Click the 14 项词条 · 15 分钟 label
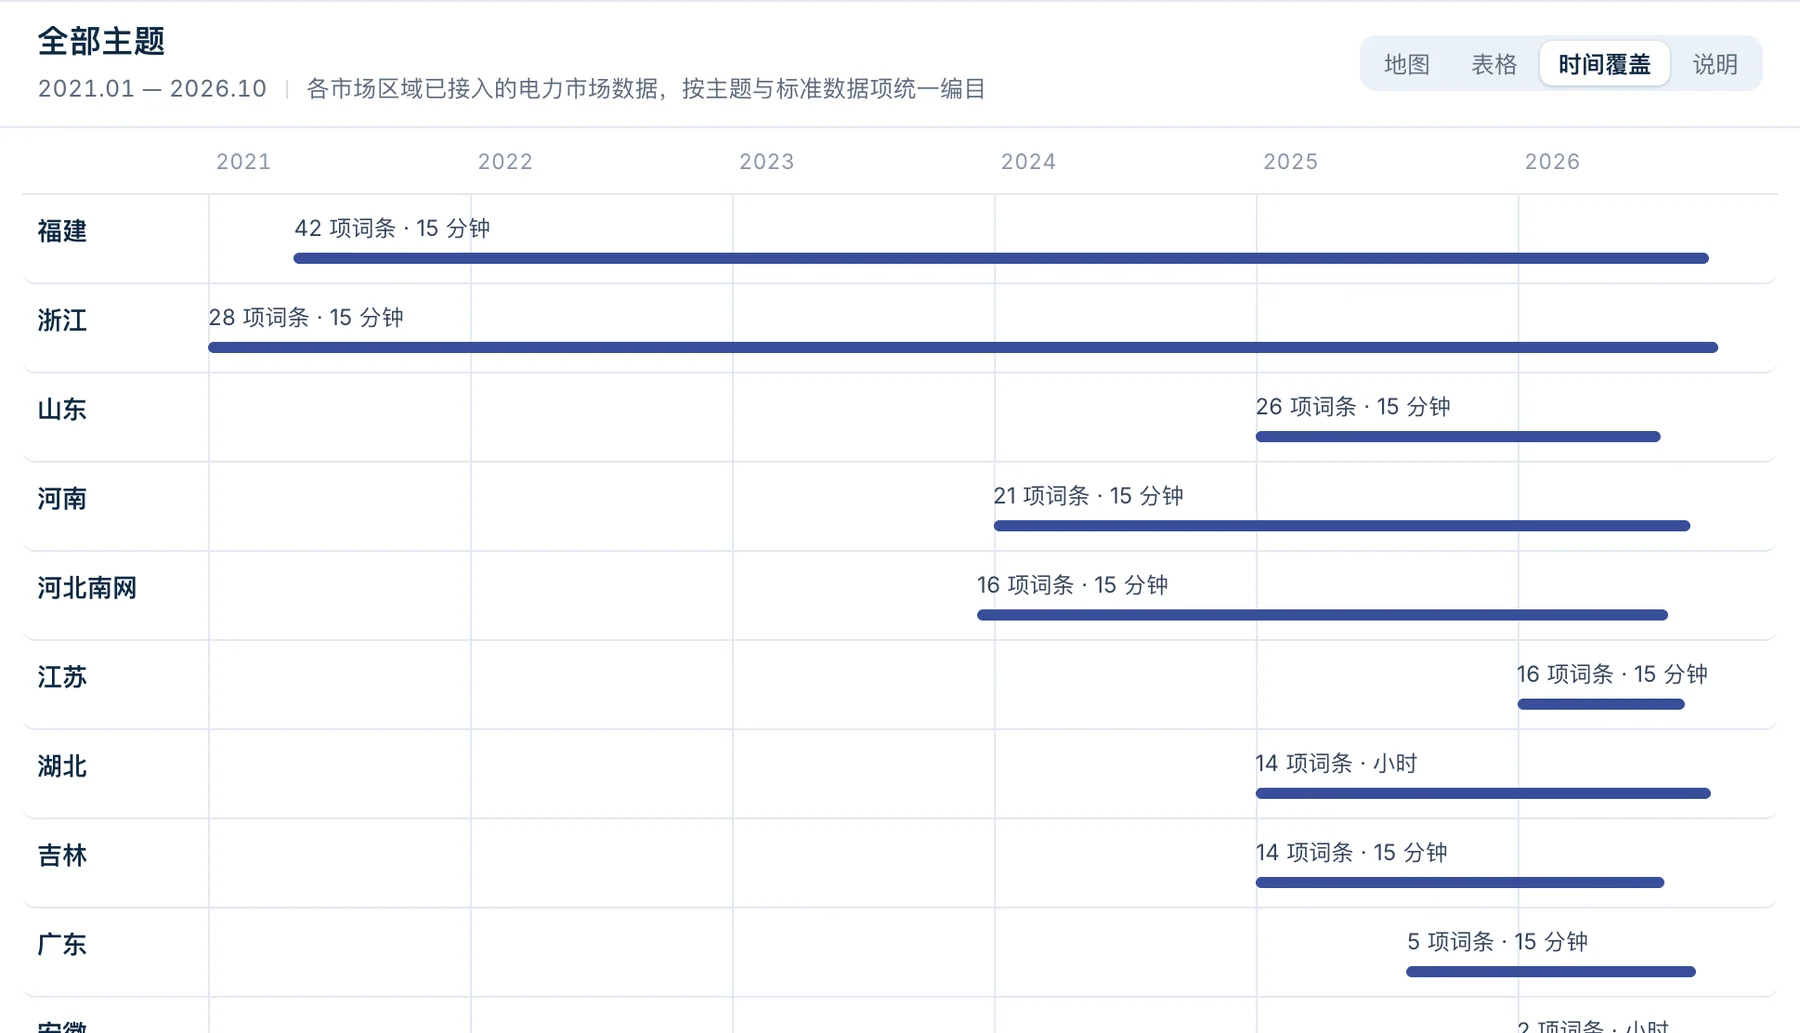 (x=1351, y=852)
